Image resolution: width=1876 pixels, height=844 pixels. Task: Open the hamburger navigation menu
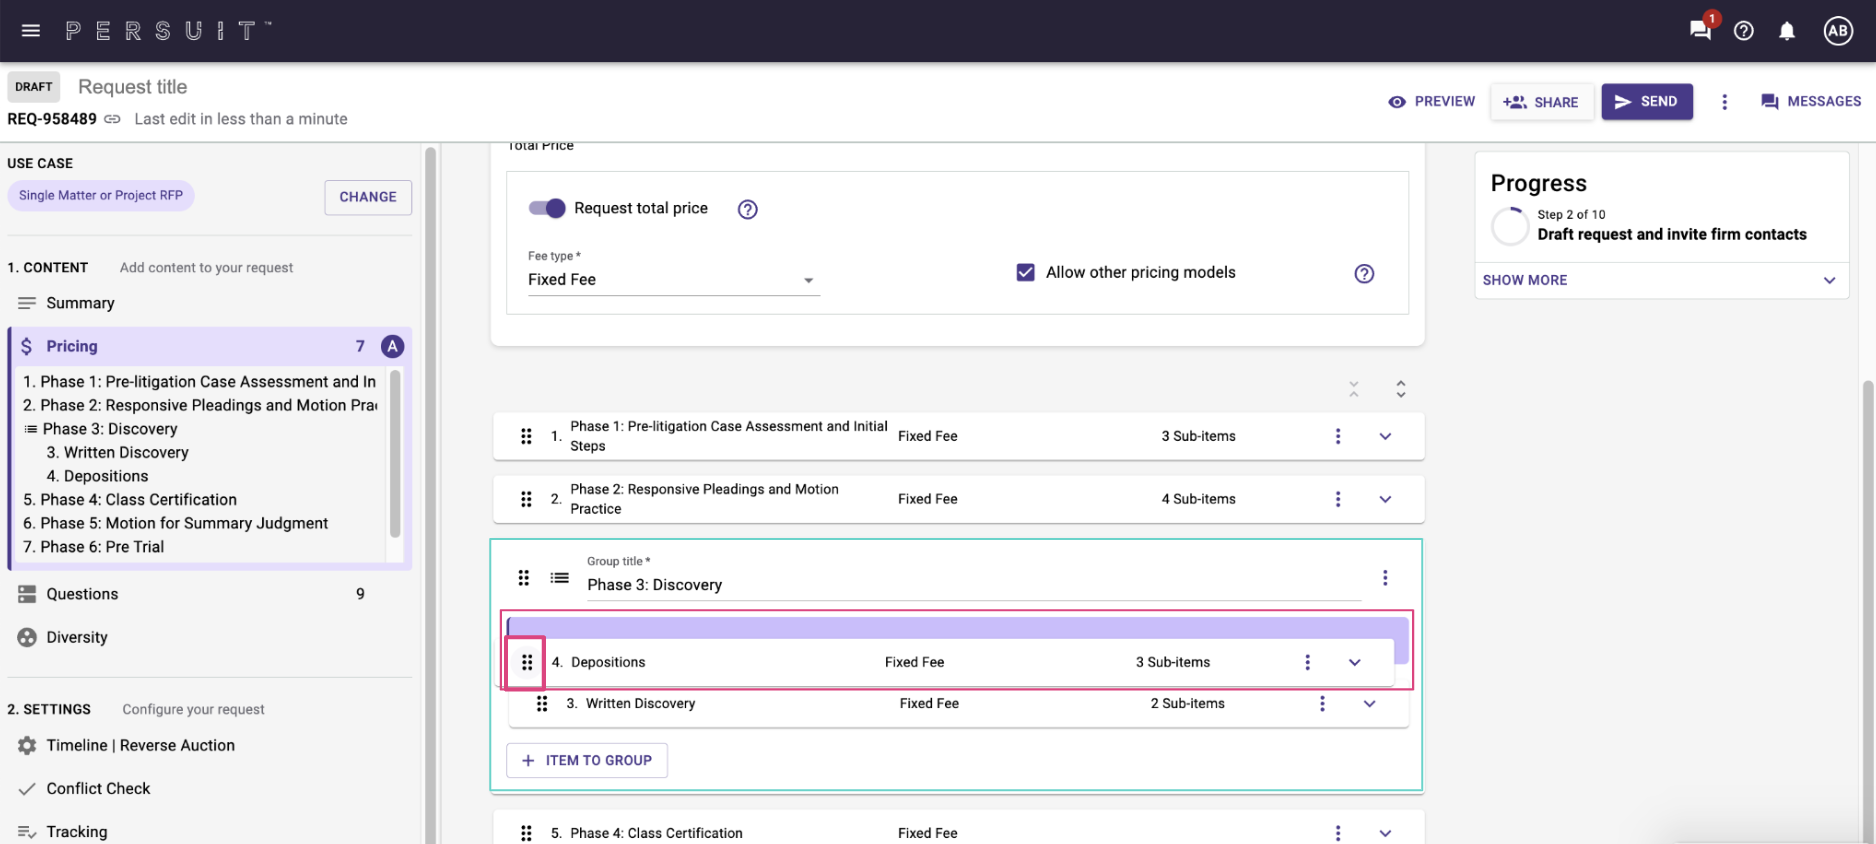(x=31, y=31)
